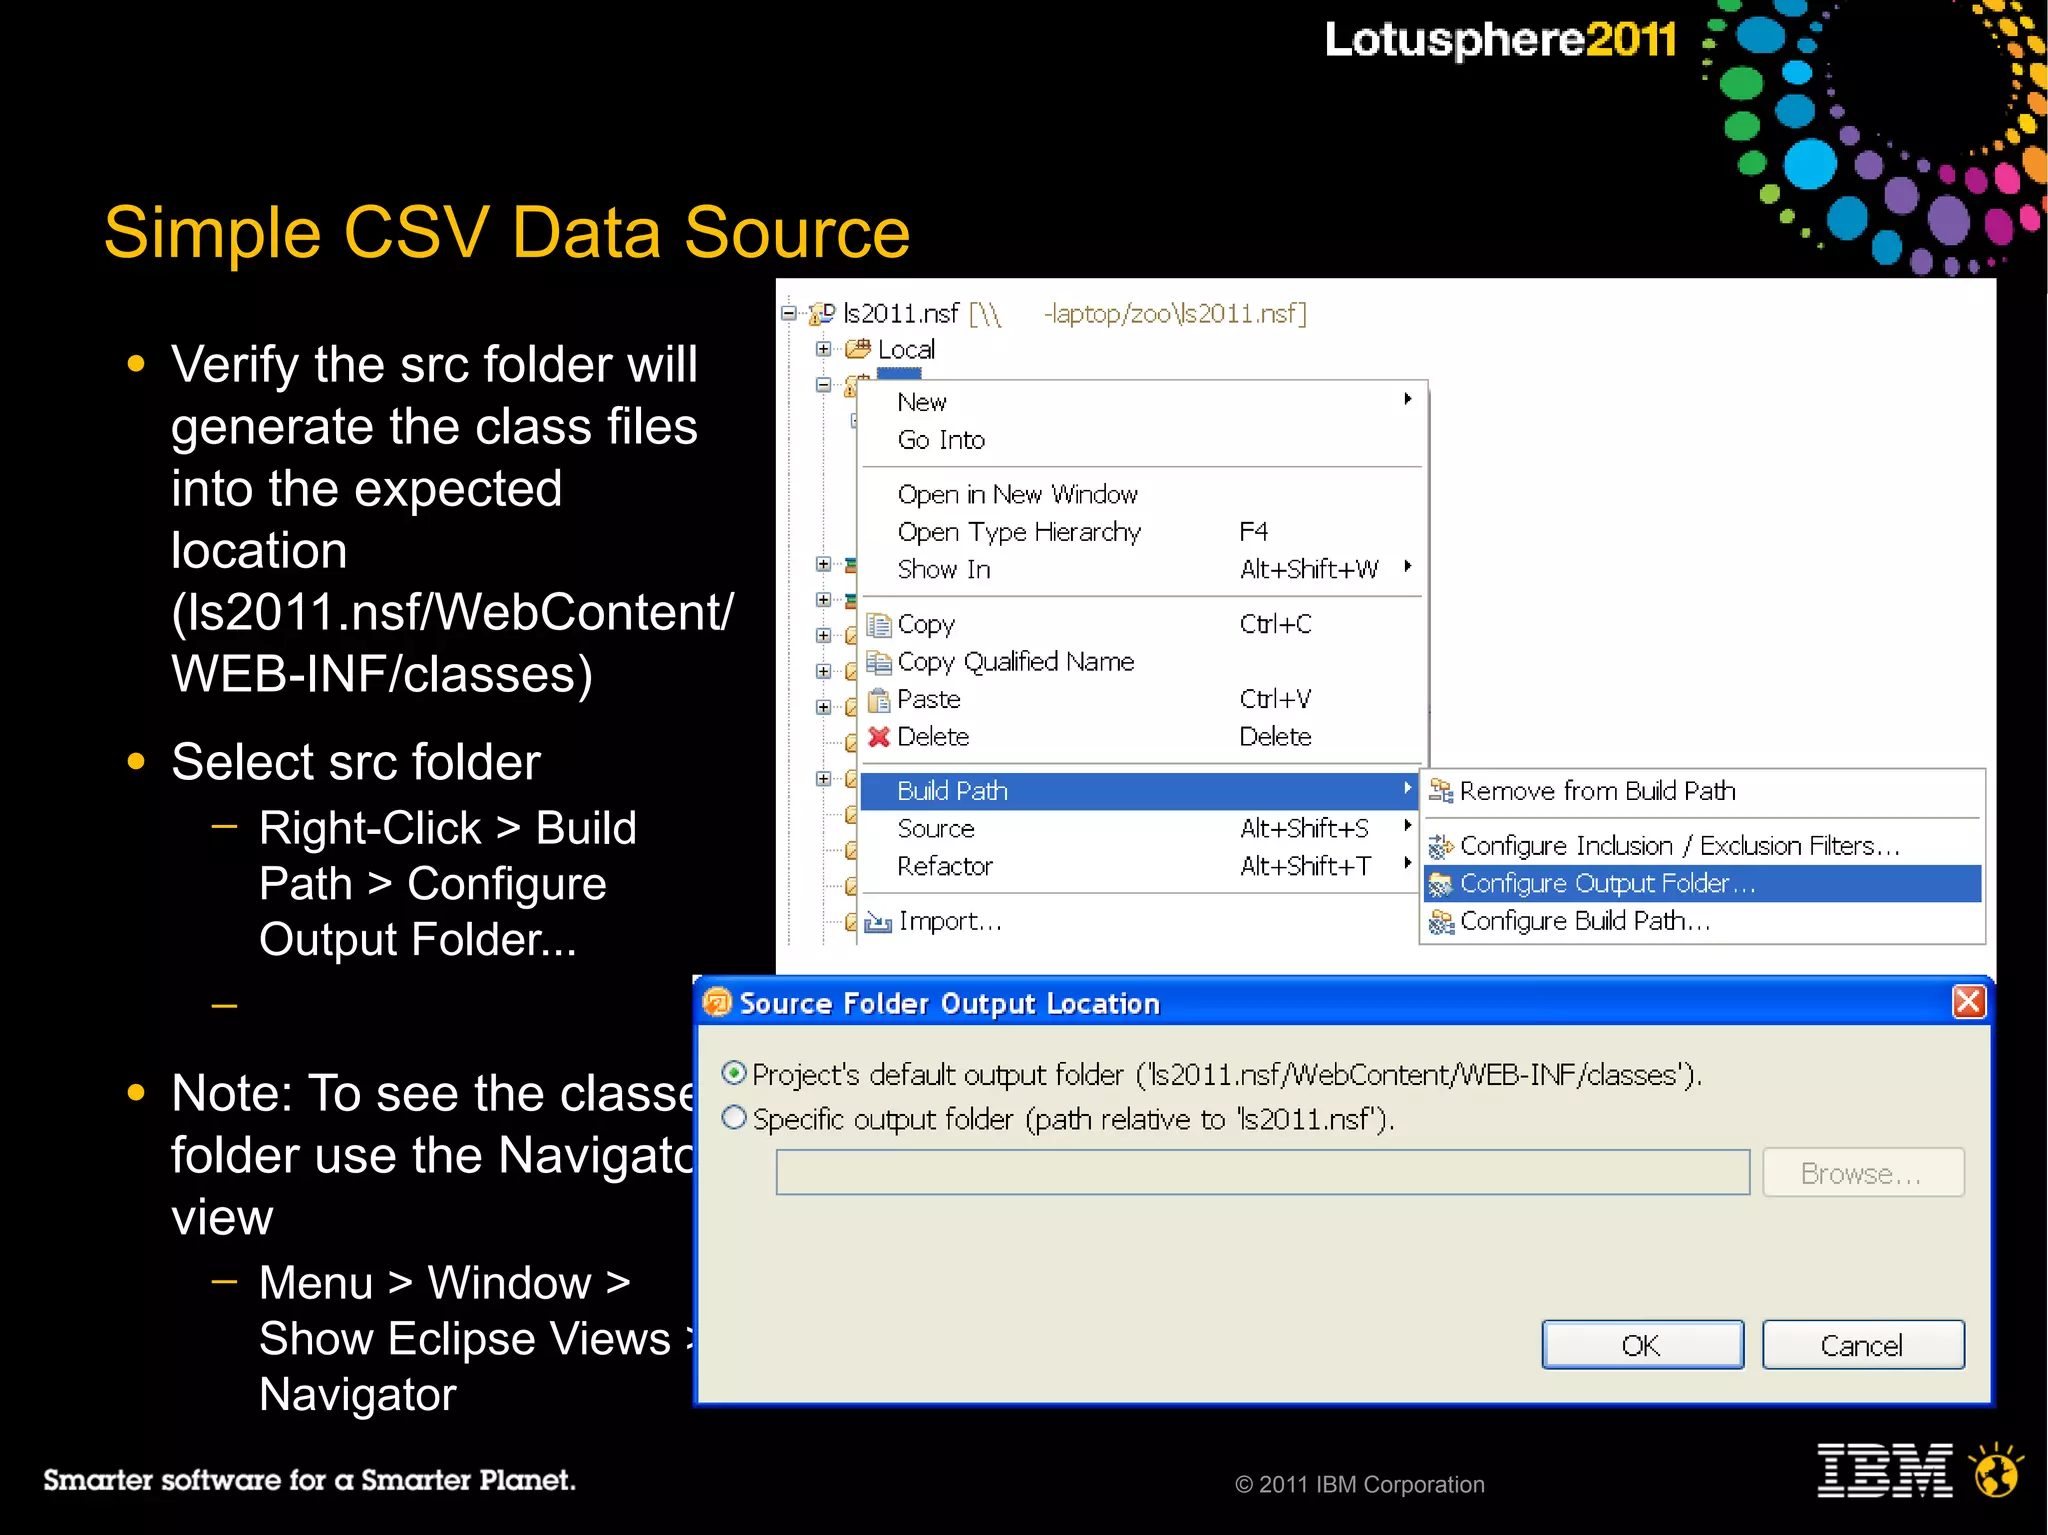Click the red Delete X icon
This screenshot has width=2048, height=1535.
click(879, 737)
